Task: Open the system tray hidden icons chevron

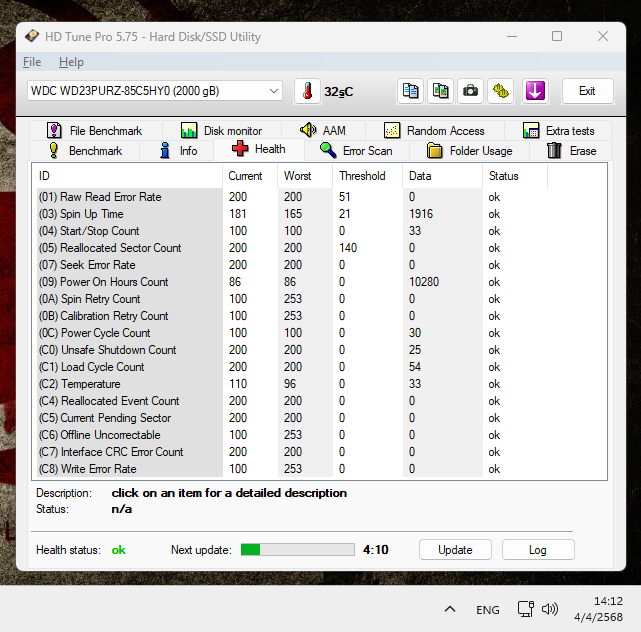Action: point(450,609)
